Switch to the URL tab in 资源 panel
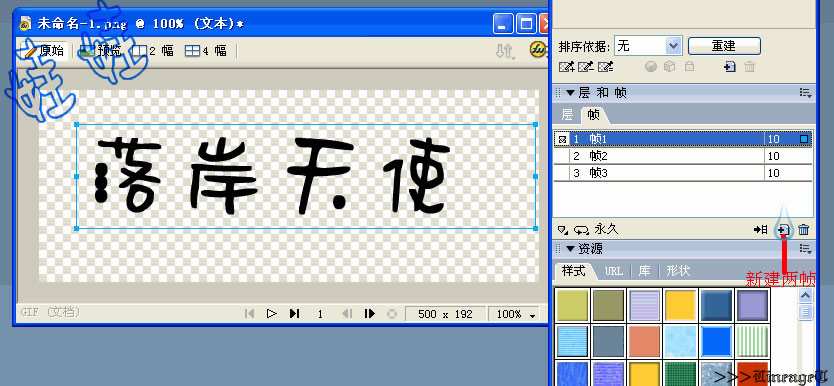This screenshot has width=834, height=386. tap(613, 272)
